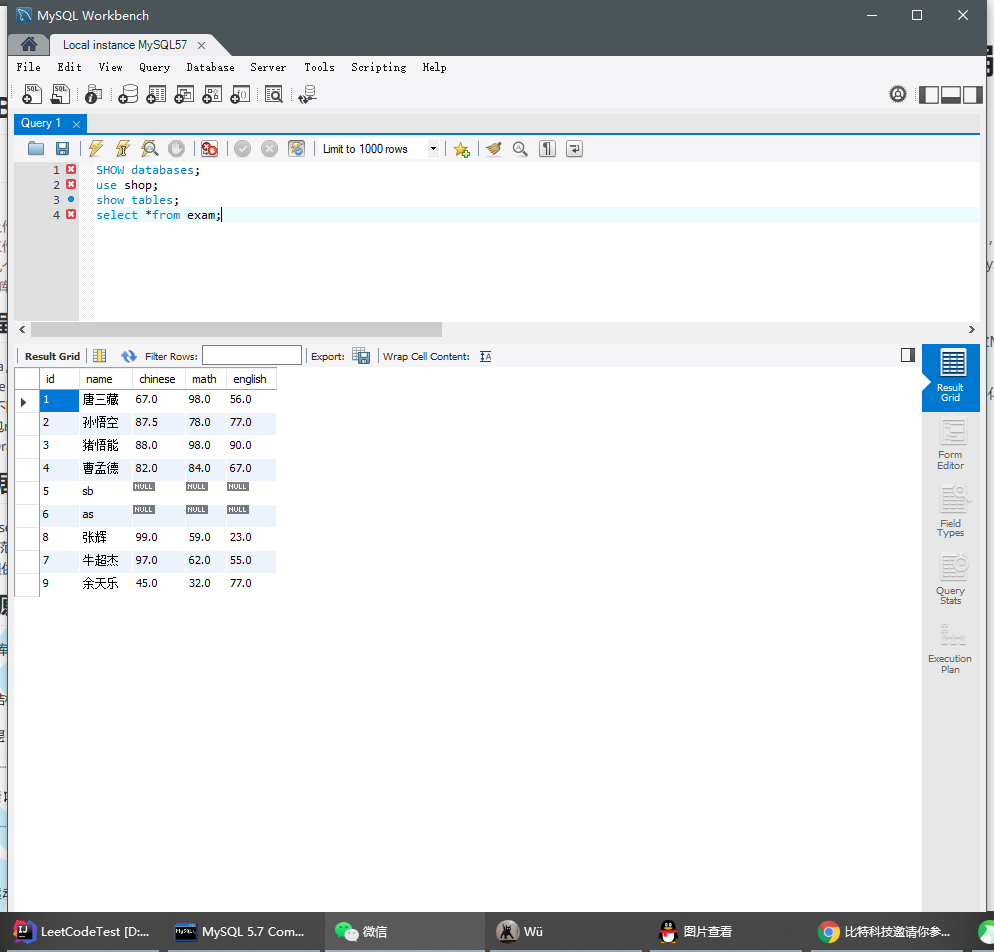994x952 pixels.
Task: Open the Database menu
Action: 210,67
